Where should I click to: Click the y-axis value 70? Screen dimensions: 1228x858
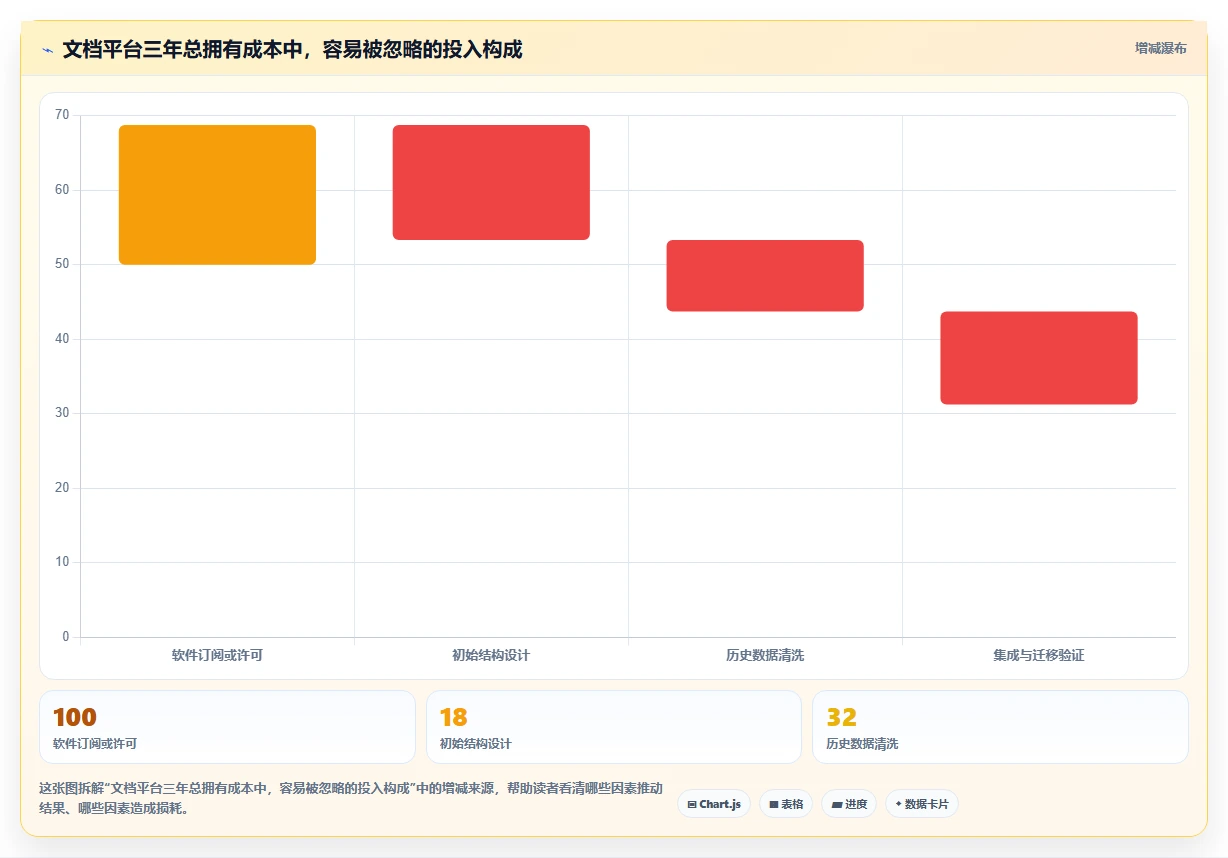62,115
